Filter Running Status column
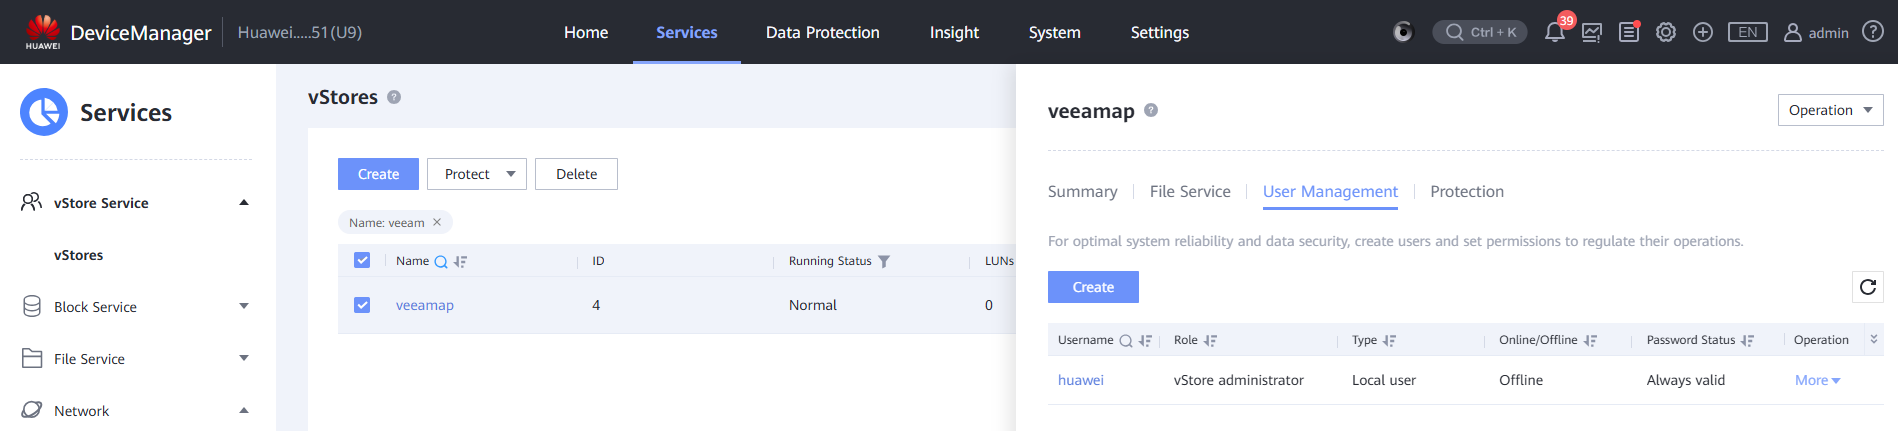This screenshot has width=1898, height=431. click(x=884, y=262)
